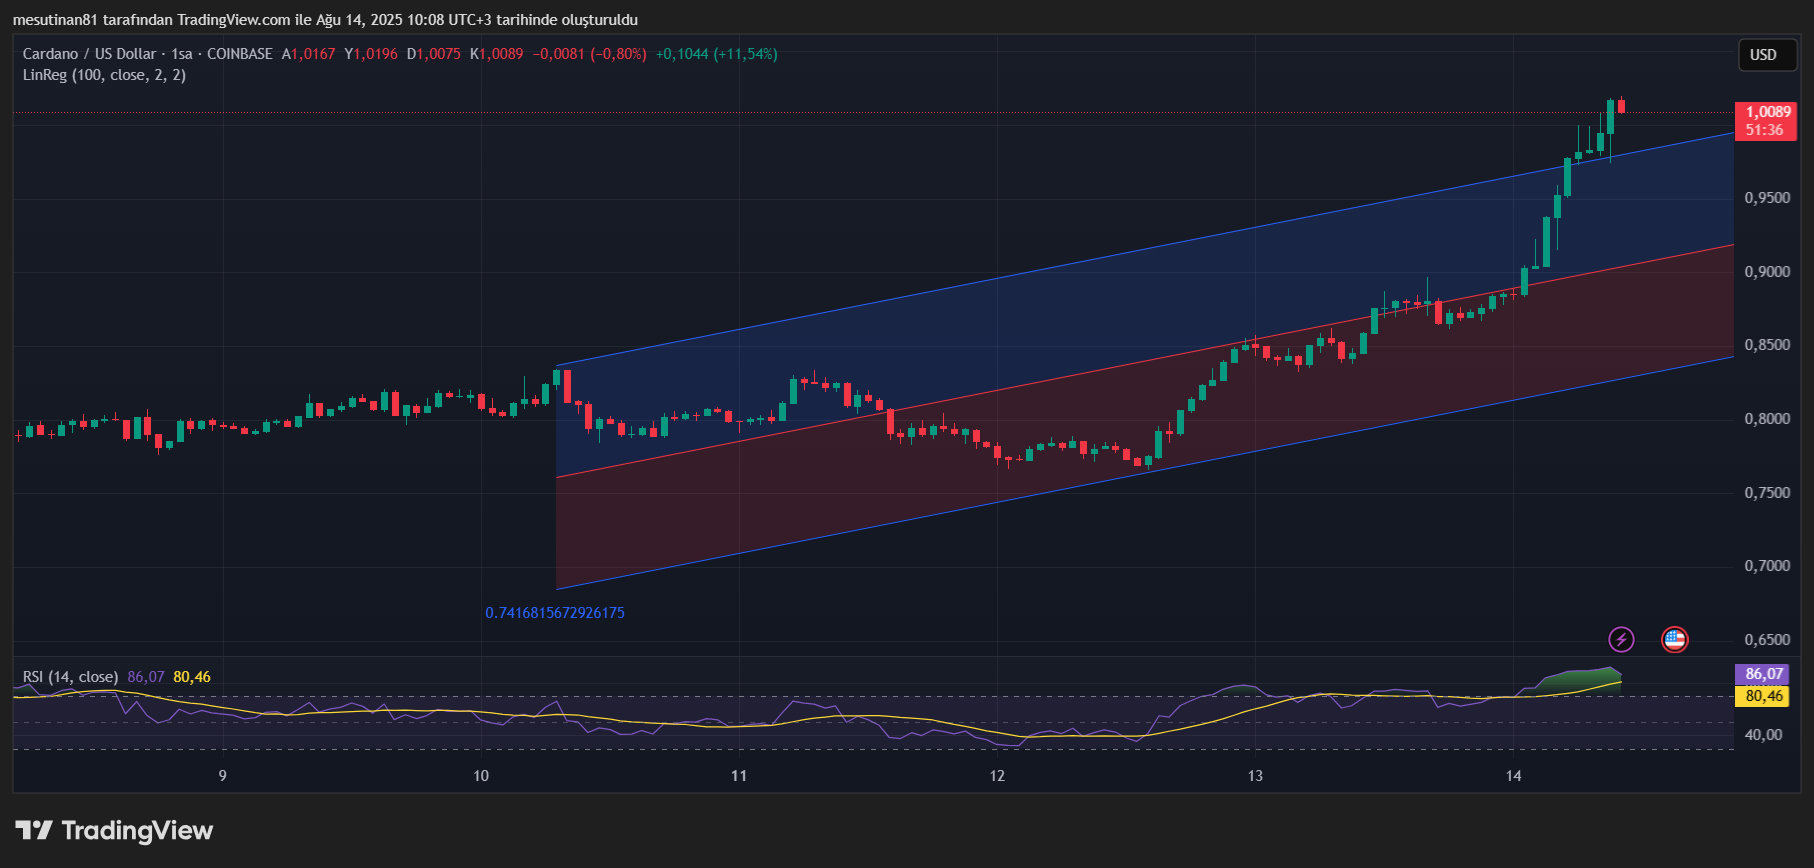Click the 0,9000 price axis label
Screen dimensions: 1814x868
[1767, 272]
